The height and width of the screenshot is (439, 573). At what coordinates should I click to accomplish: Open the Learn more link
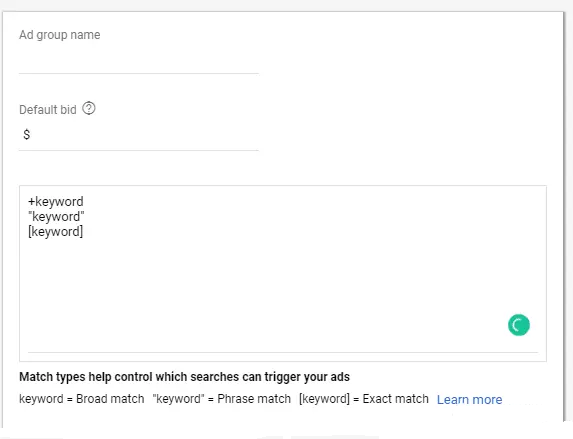470,400
